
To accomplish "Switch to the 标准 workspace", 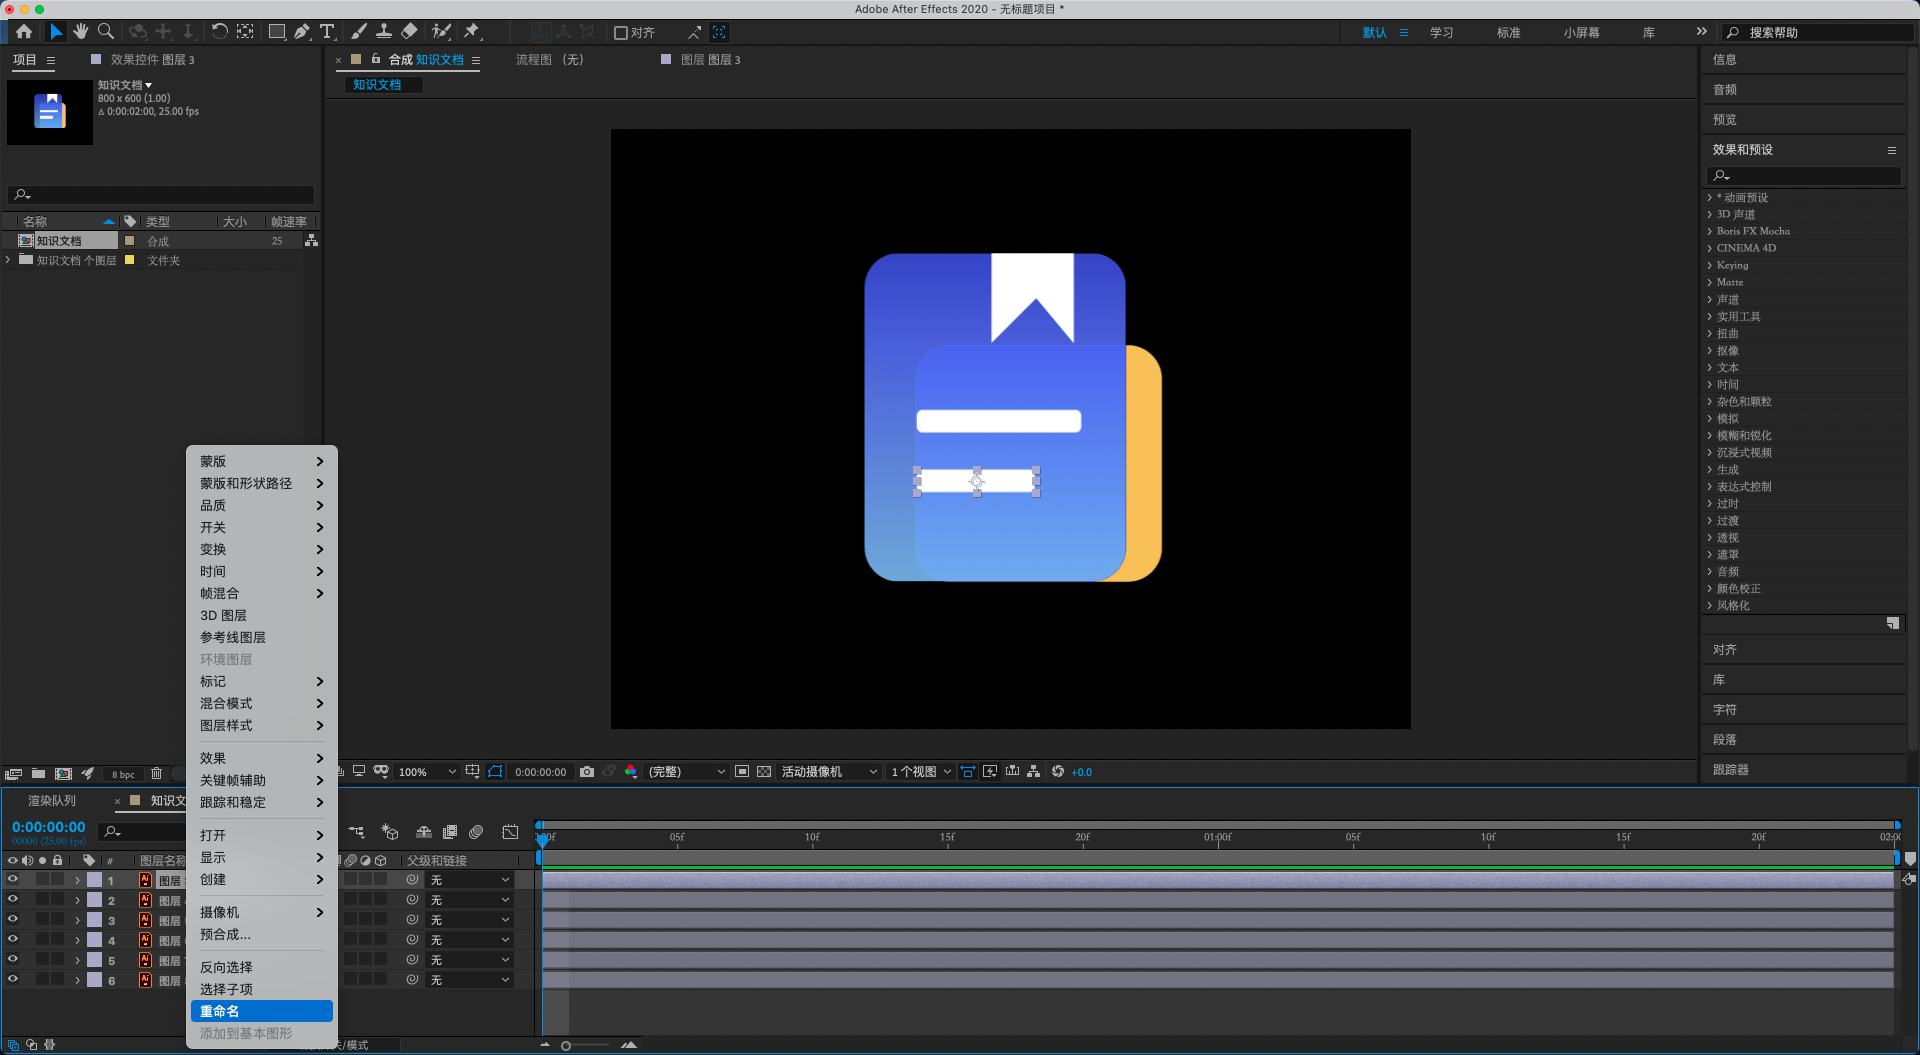I will (1508, 33).
